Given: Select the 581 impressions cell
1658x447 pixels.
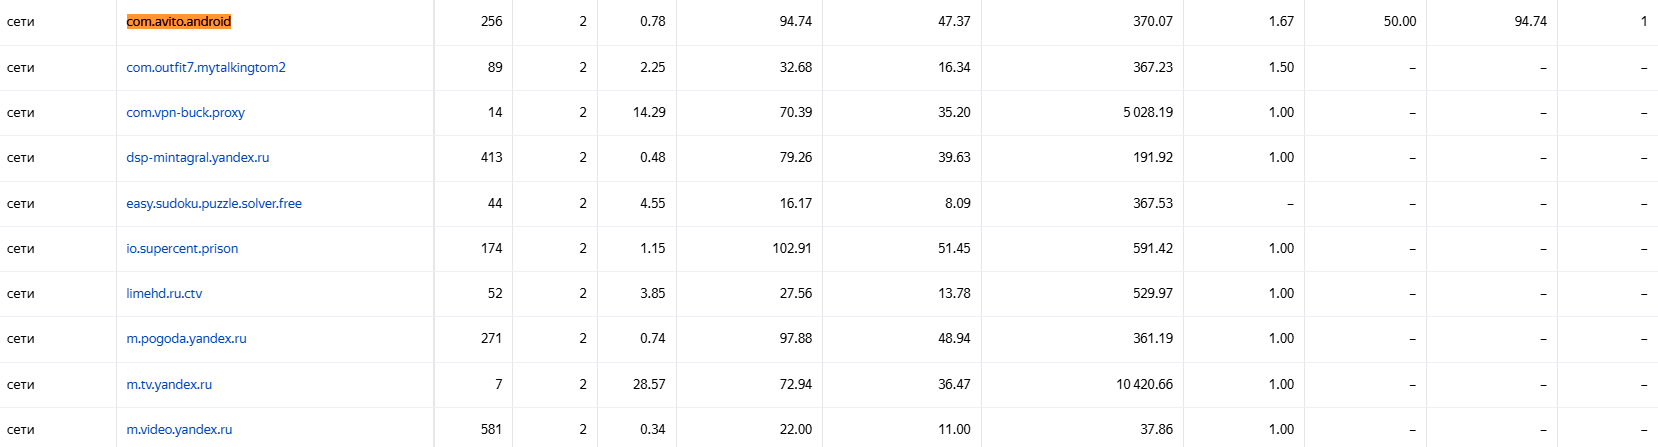Looking at the screenshot, I should tap(491, 429).
